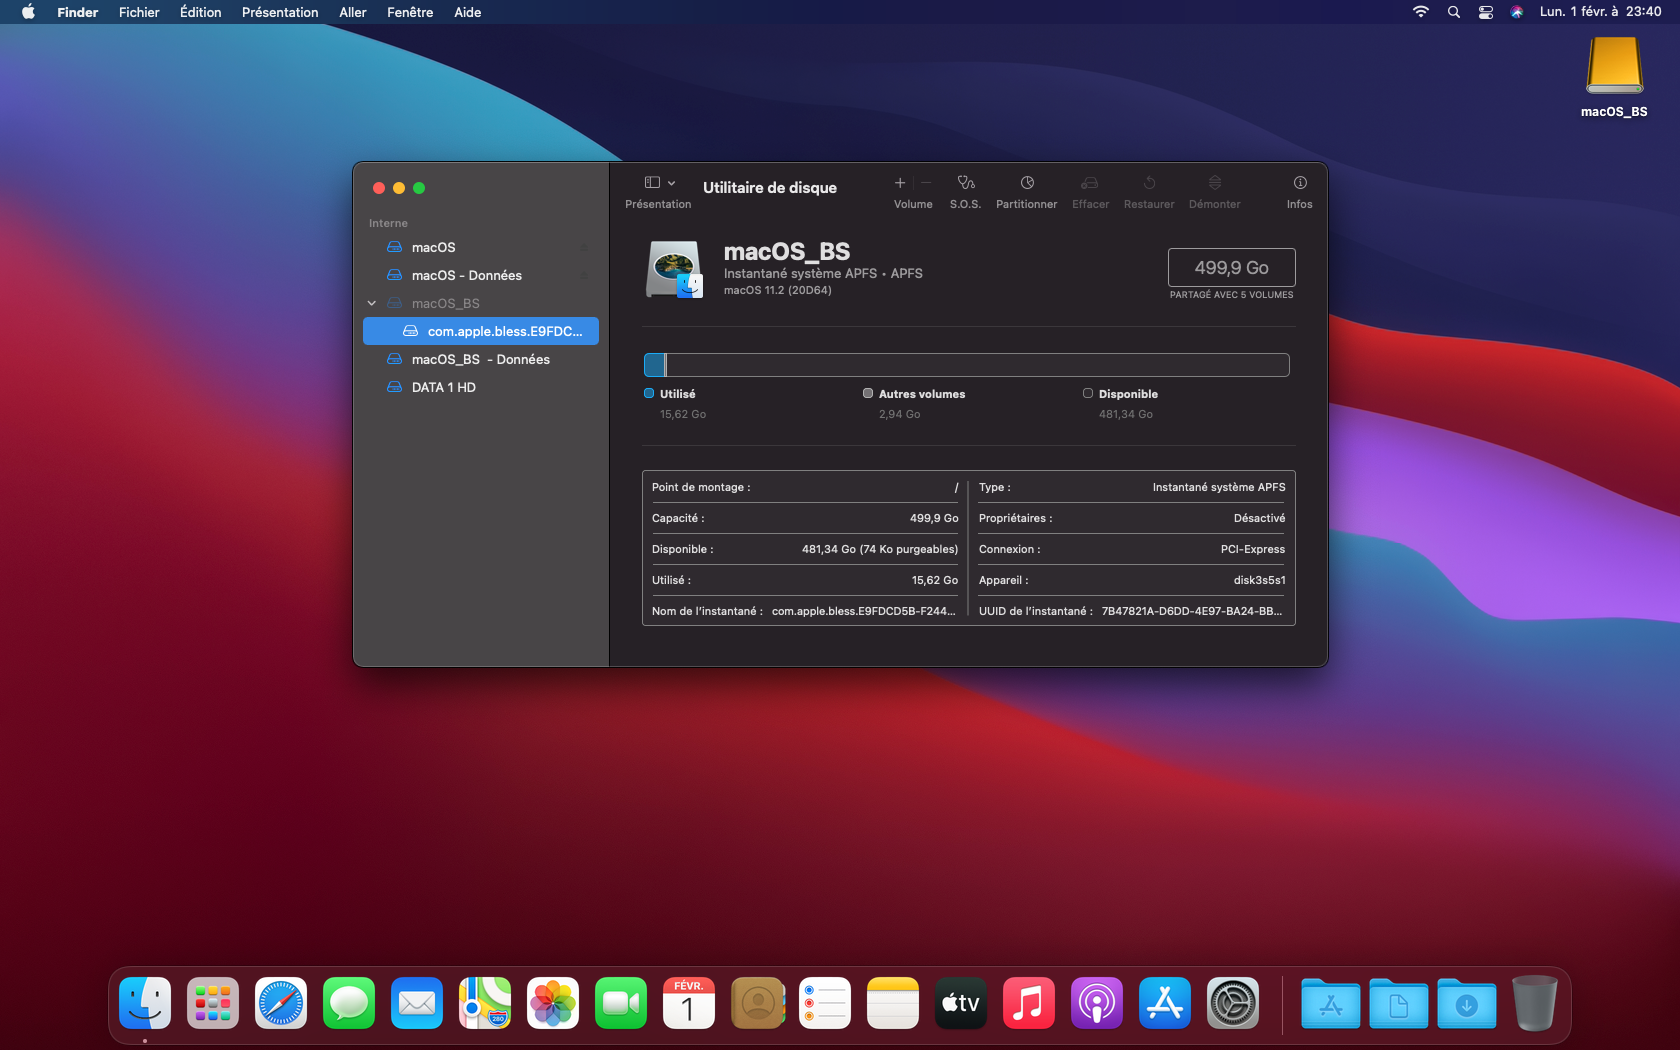Launch Safari from the Dock
This screenshot has height=1050, width=1680.
tap(281, 1003)
